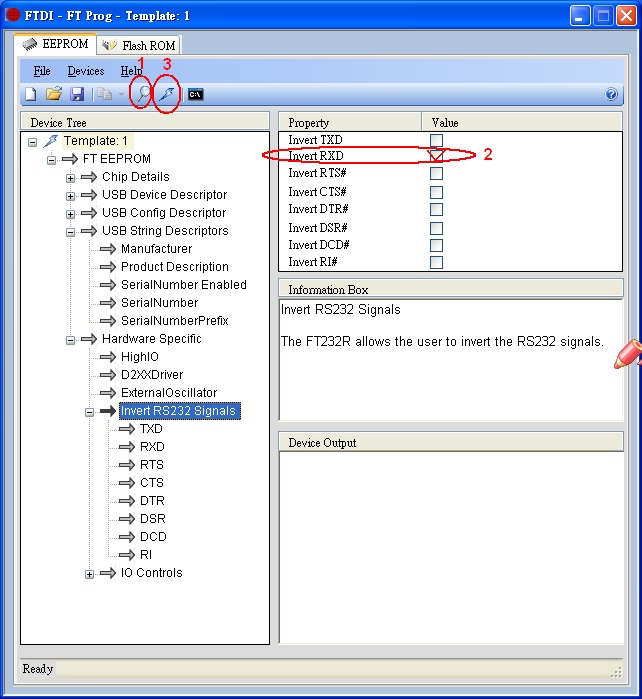Image resolution: width=642 pixels, height=699 pixels.
Task: Enable the Invert DSR# checkbox
Action: click(x=436, y=229)
